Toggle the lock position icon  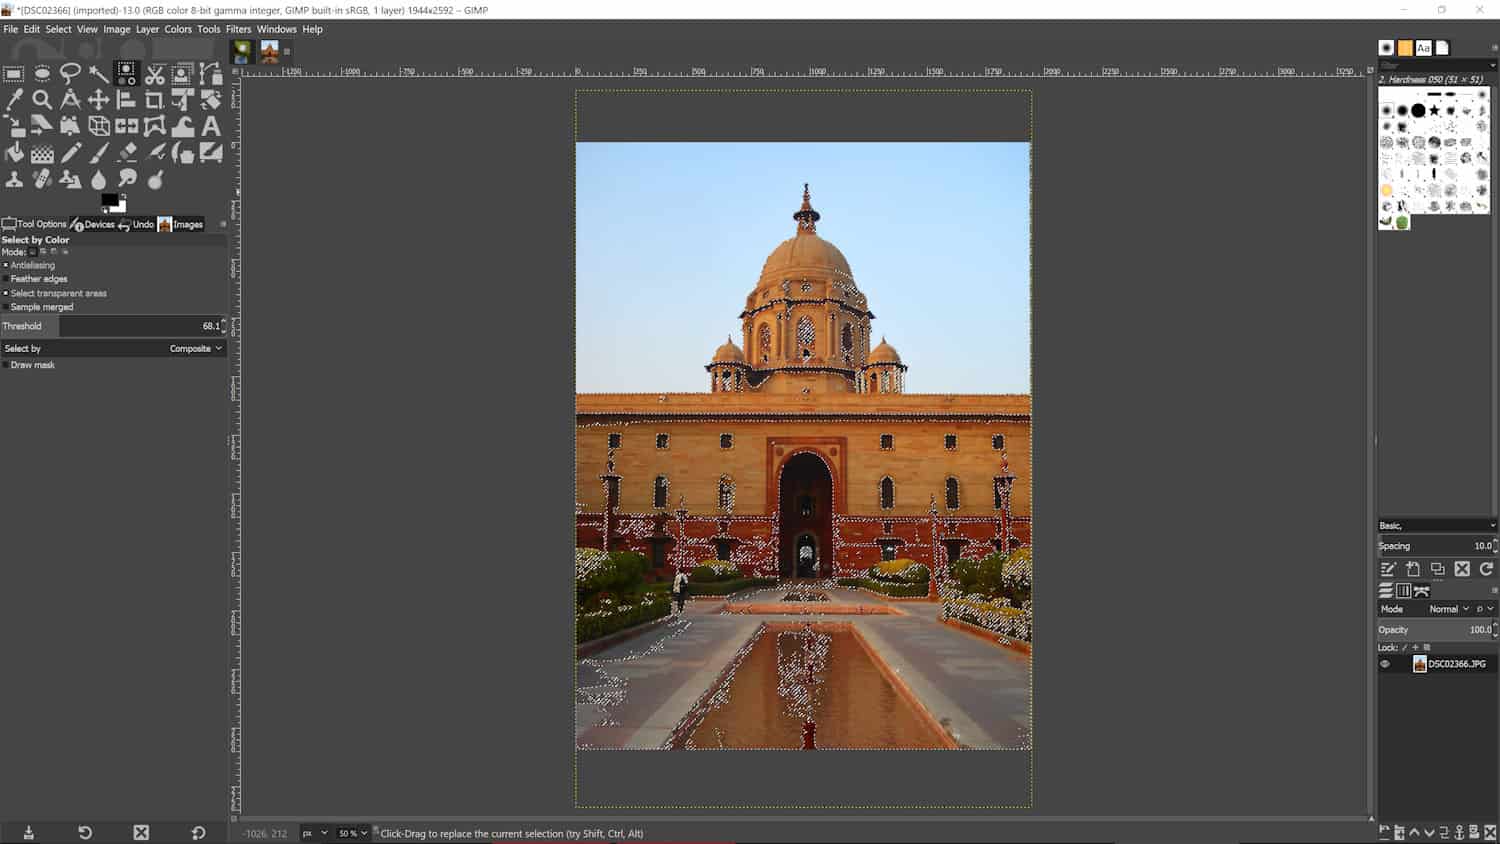(x=1415, y=647)
